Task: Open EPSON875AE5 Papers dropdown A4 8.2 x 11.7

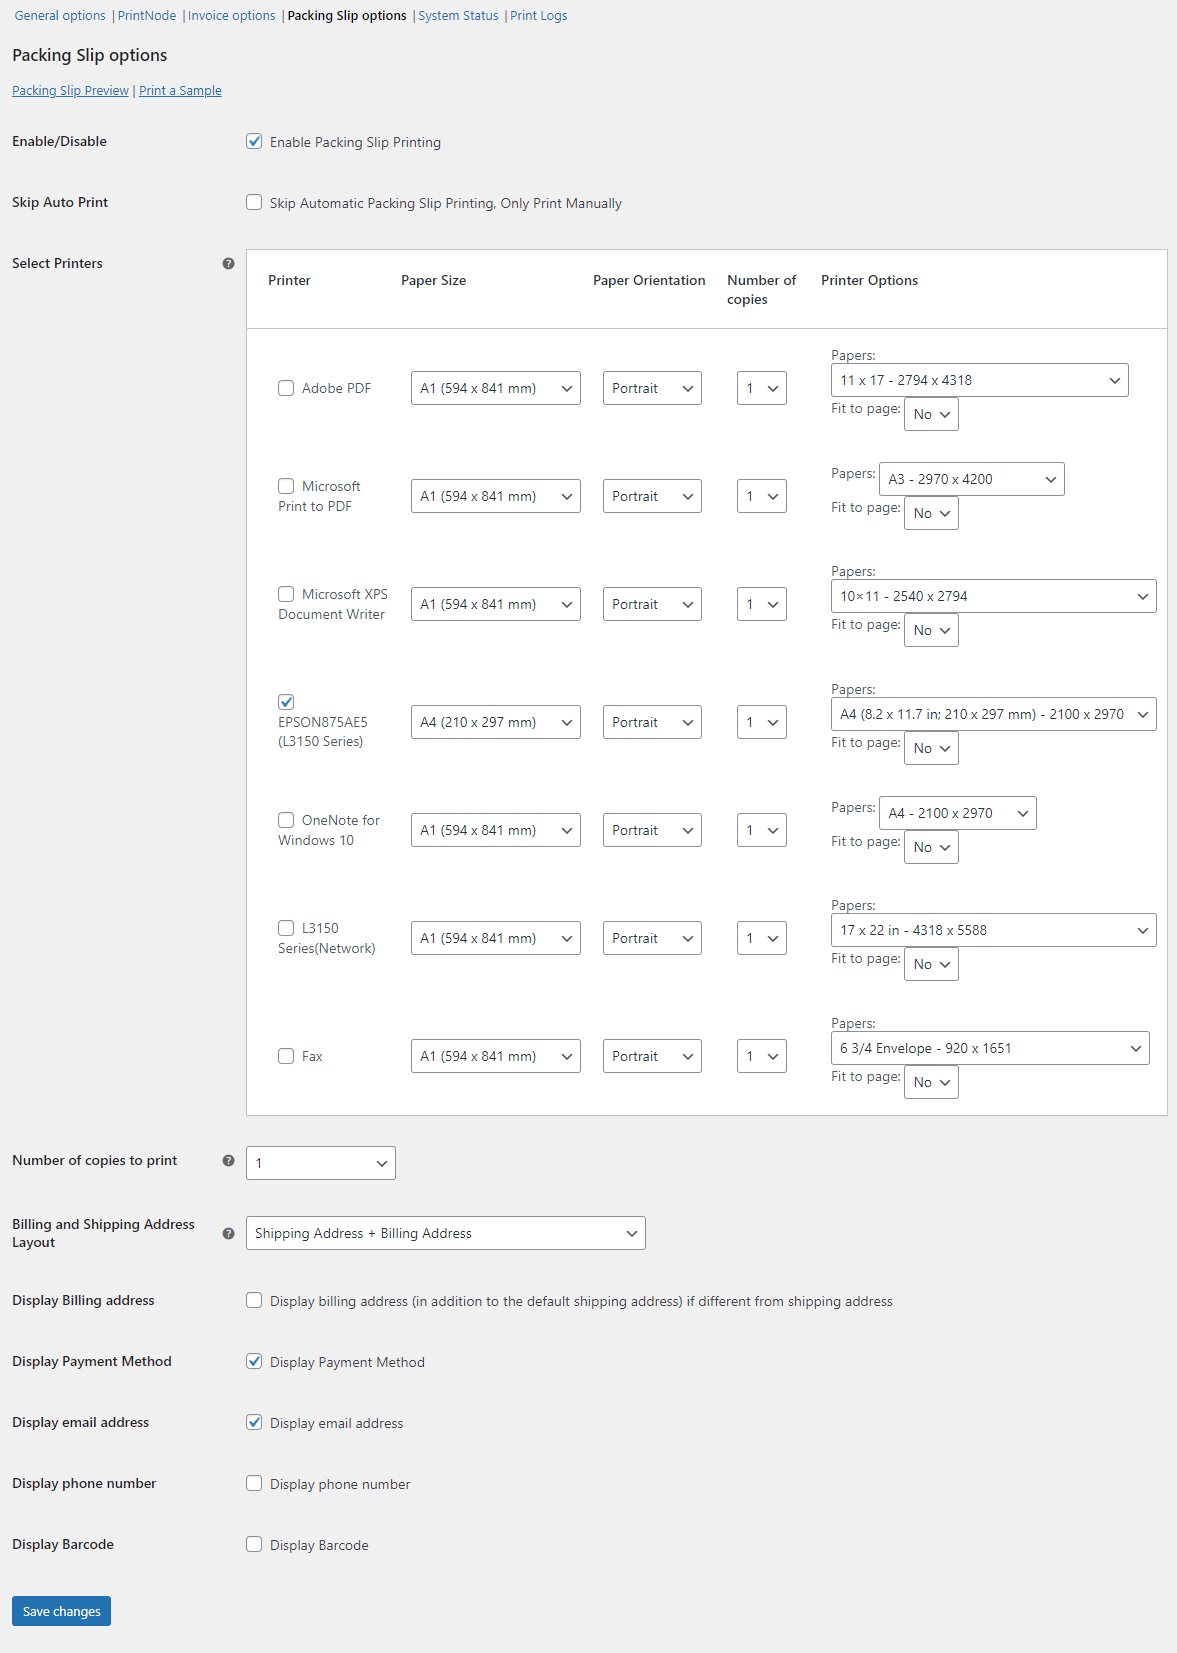Action: (994, 714)
